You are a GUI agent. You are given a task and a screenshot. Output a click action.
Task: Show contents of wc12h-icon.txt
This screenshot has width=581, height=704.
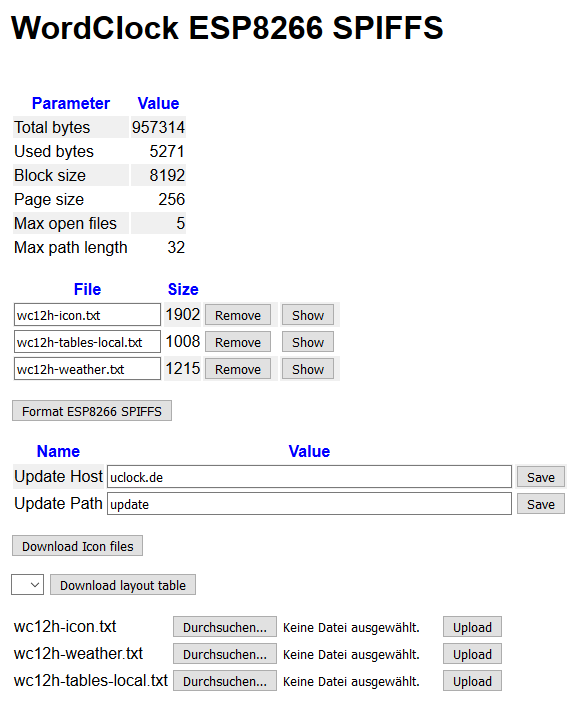pyautogui.click(x=308, y=315)
